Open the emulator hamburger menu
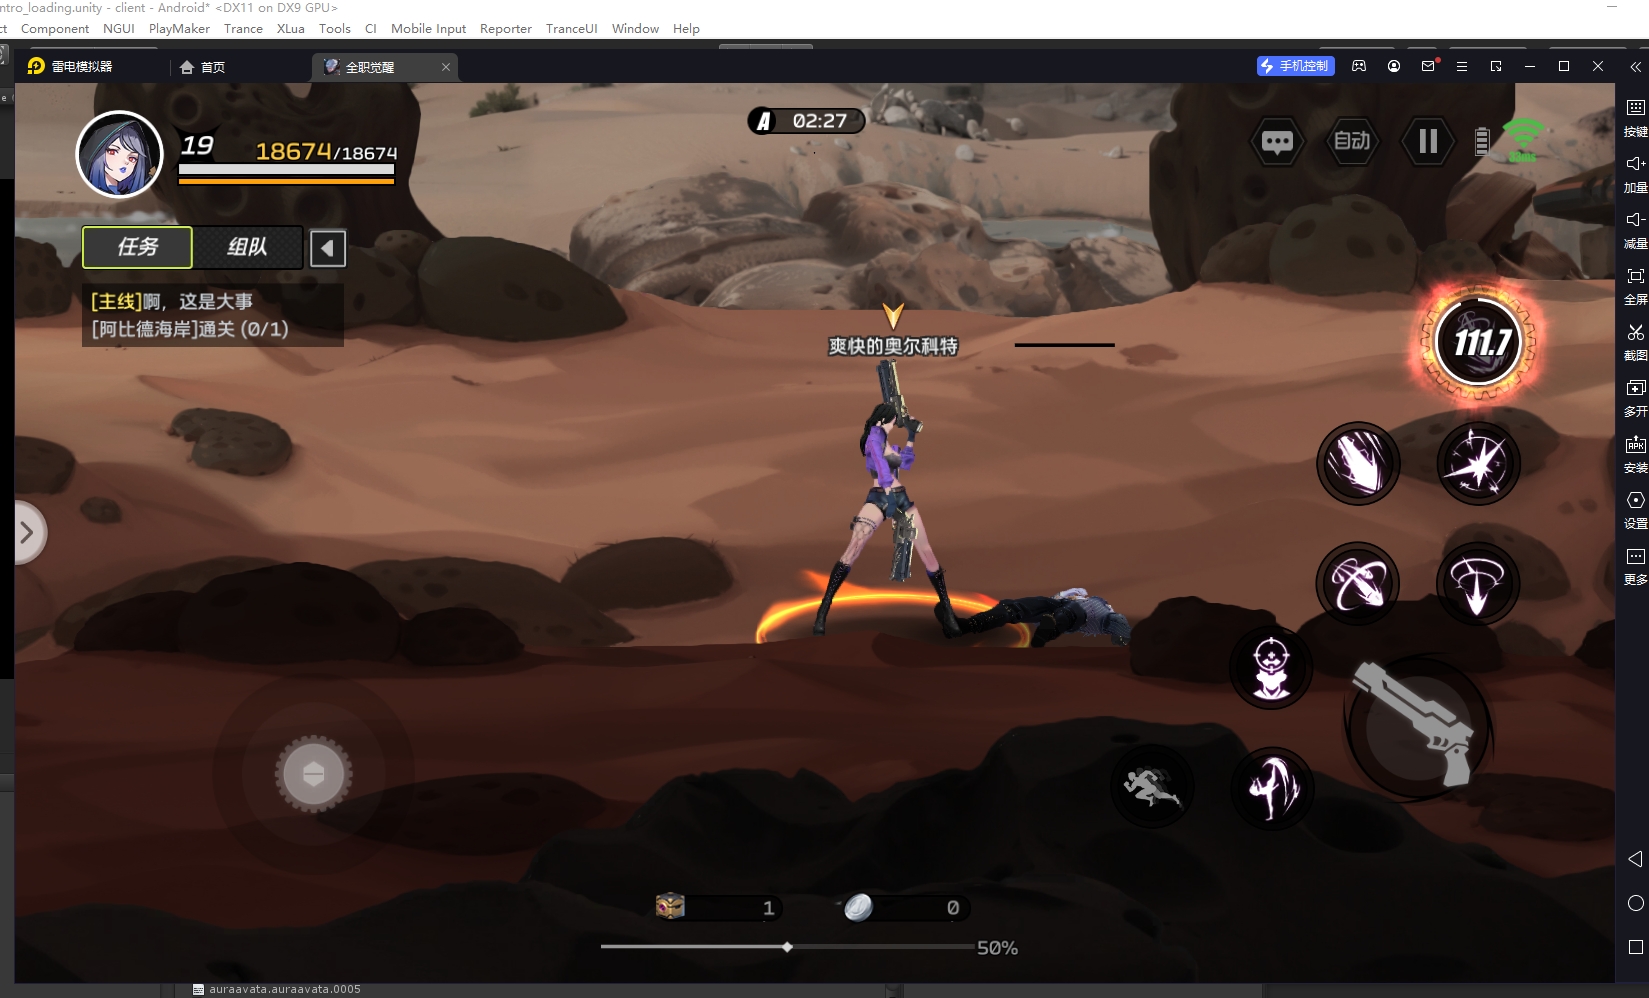The image size is (1649, 998). coord(1462,66)
